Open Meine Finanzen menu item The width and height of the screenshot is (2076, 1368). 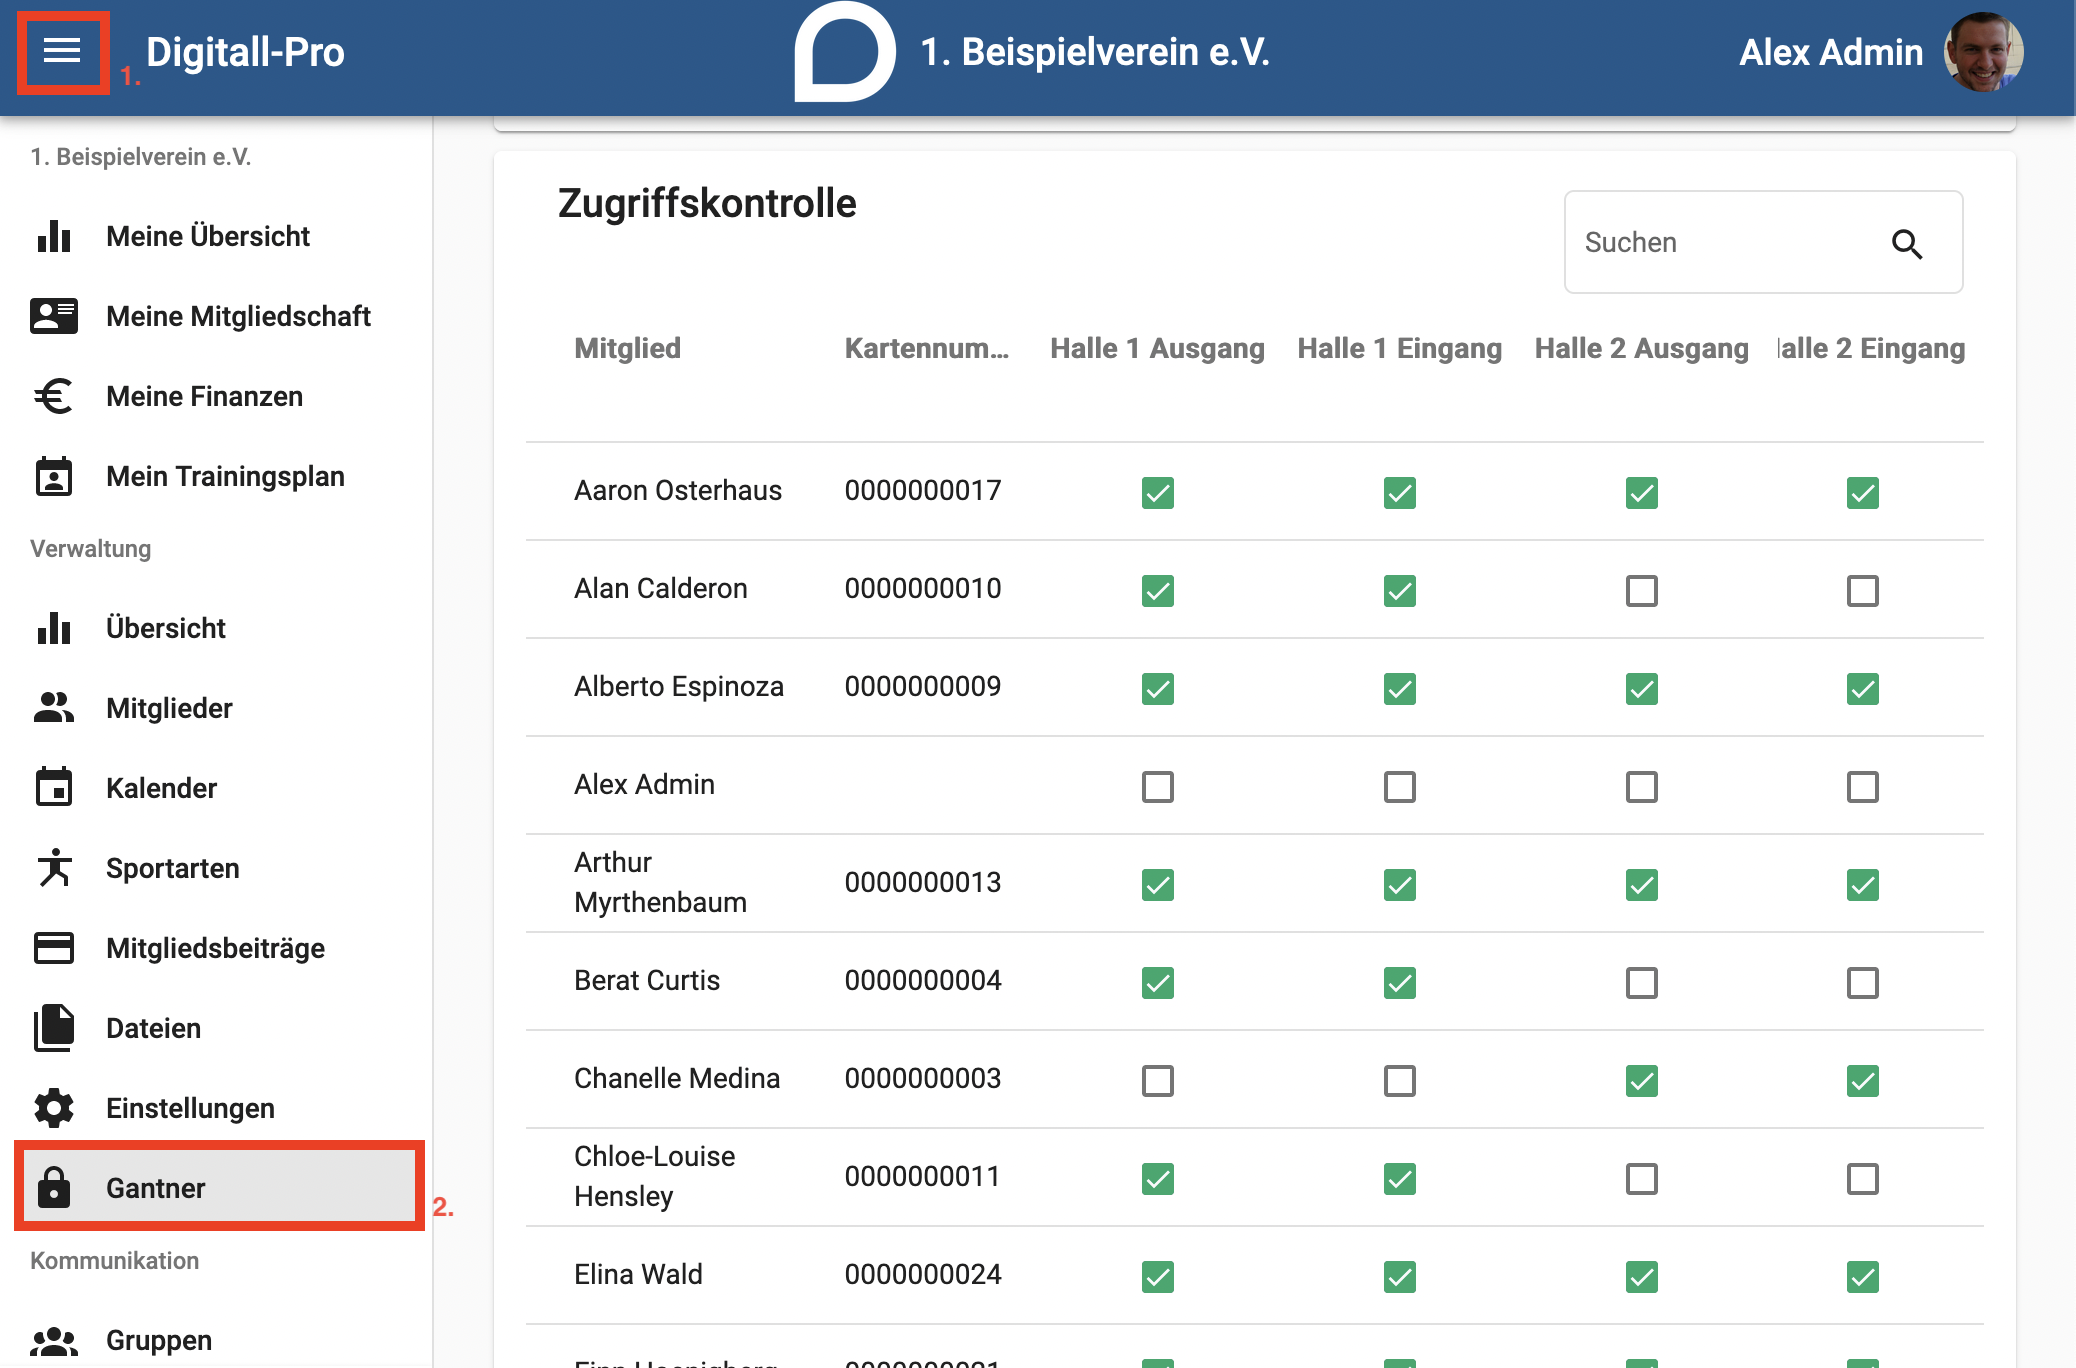click(x=216, y=396)
